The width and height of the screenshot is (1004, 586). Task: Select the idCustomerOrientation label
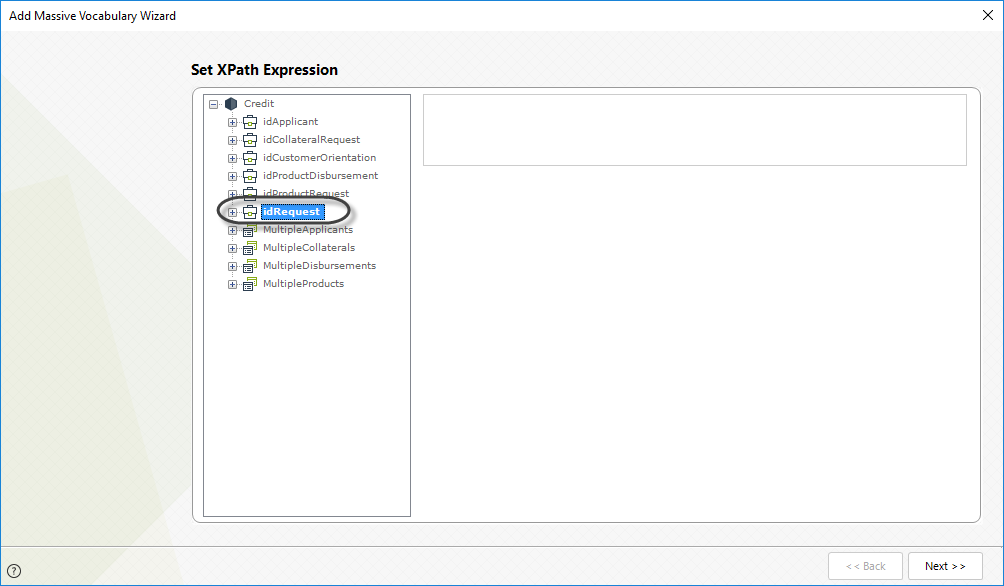320,158
